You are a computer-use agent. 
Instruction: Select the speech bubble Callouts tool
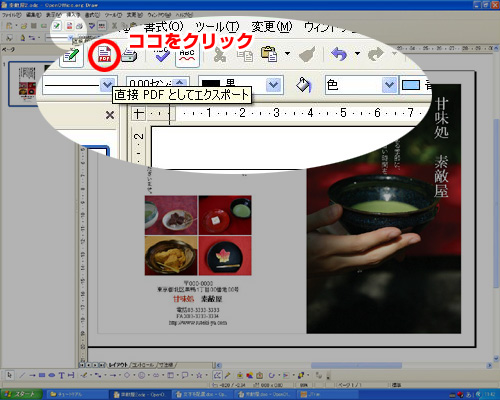coord(185,375)
